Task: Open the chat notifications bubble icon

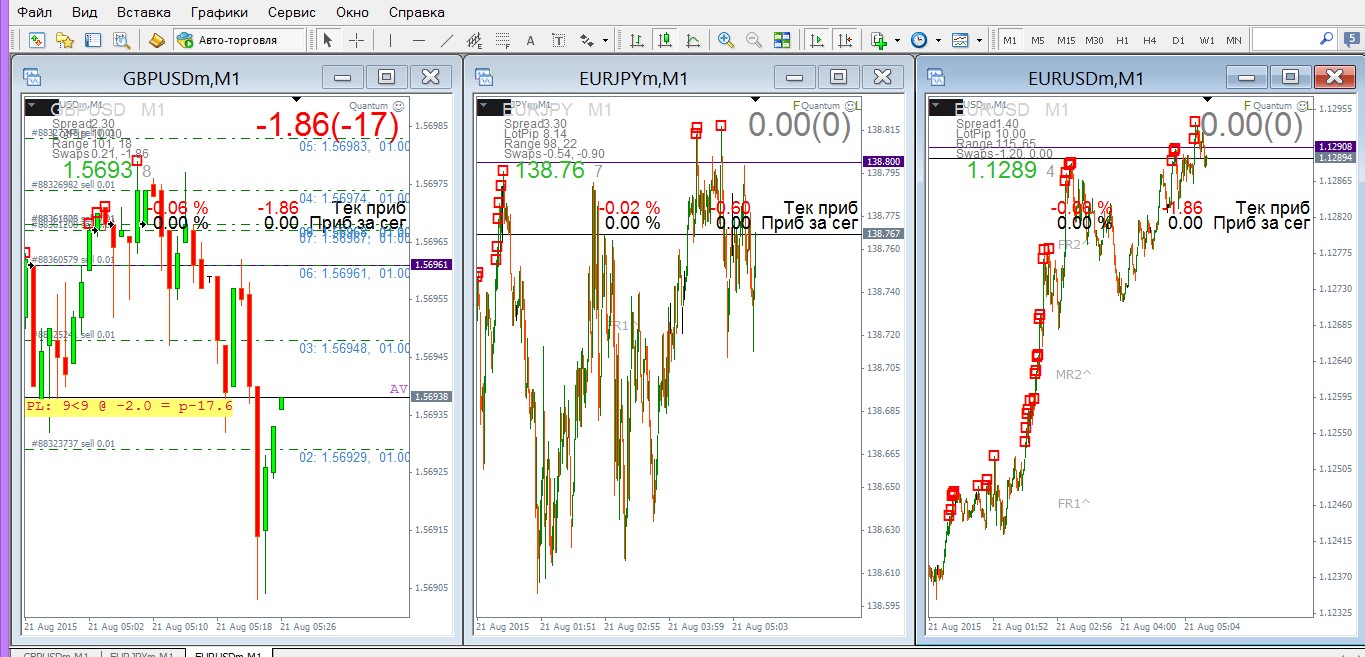Action: [1353, 40]
